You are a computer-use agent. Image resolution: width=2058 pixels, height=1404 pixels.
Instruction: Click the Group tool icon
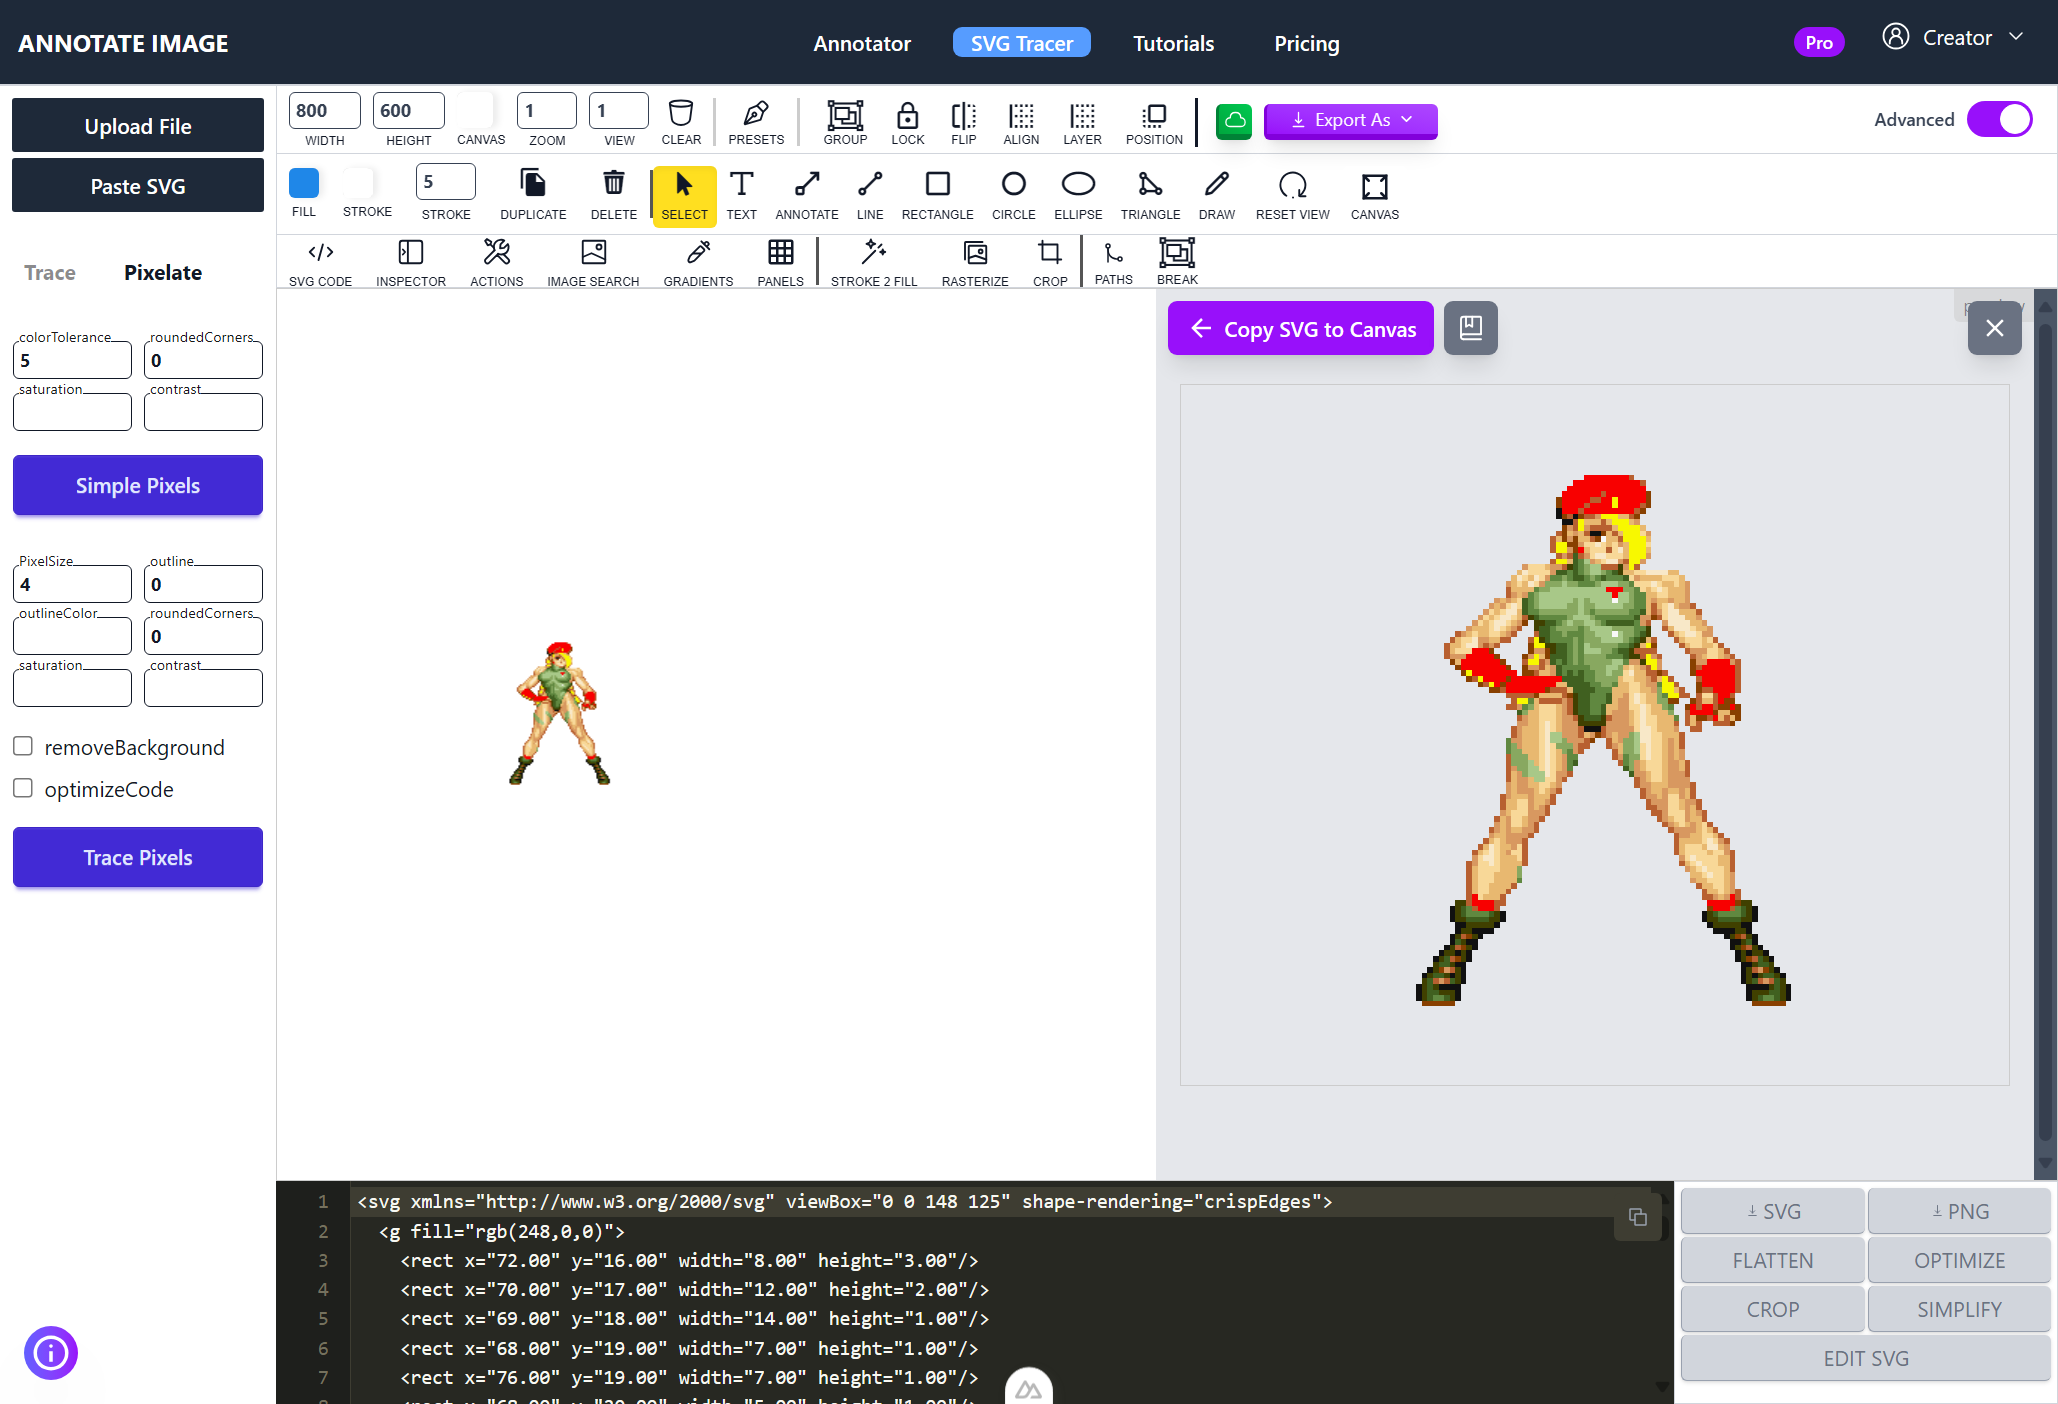[x=845, y=114]
